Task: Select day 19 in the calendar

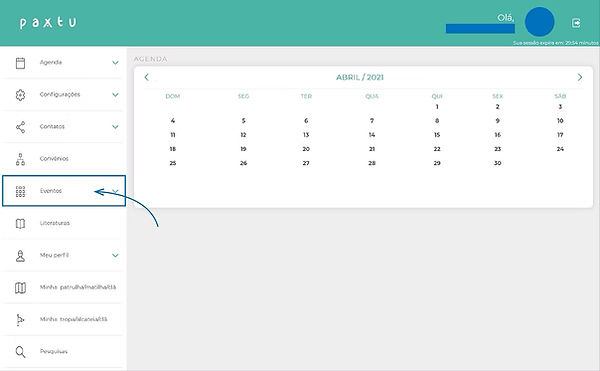Action: click(243, 149)
